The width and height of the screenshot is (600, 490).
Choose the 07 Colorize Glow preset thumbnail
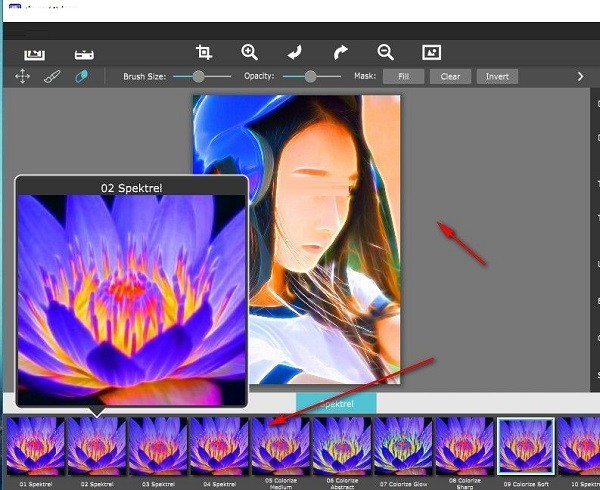coord(403,444)
